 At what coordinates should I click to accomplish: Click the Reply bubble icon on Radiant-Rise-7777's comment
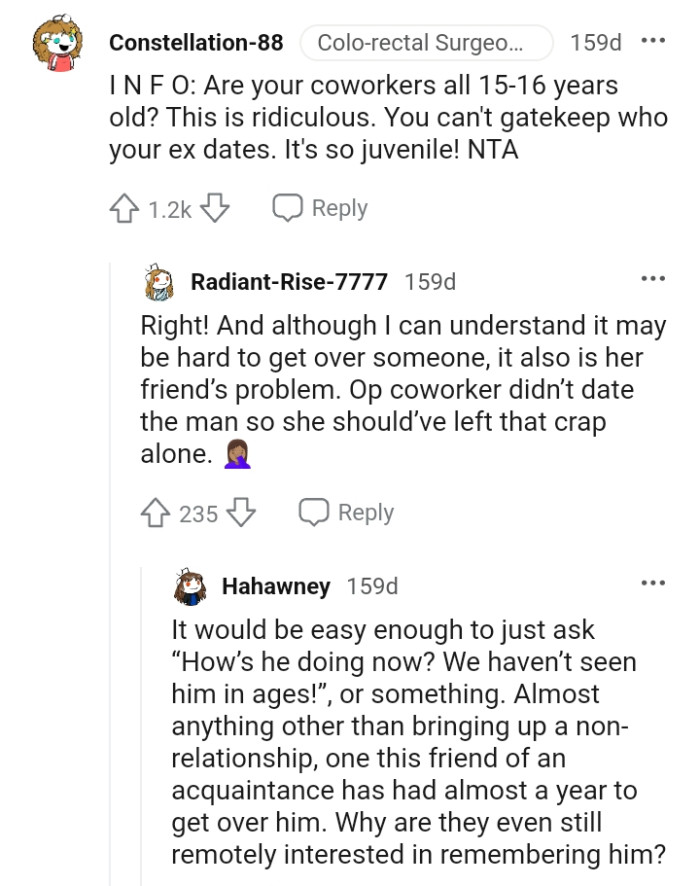(x=316, y=512)
